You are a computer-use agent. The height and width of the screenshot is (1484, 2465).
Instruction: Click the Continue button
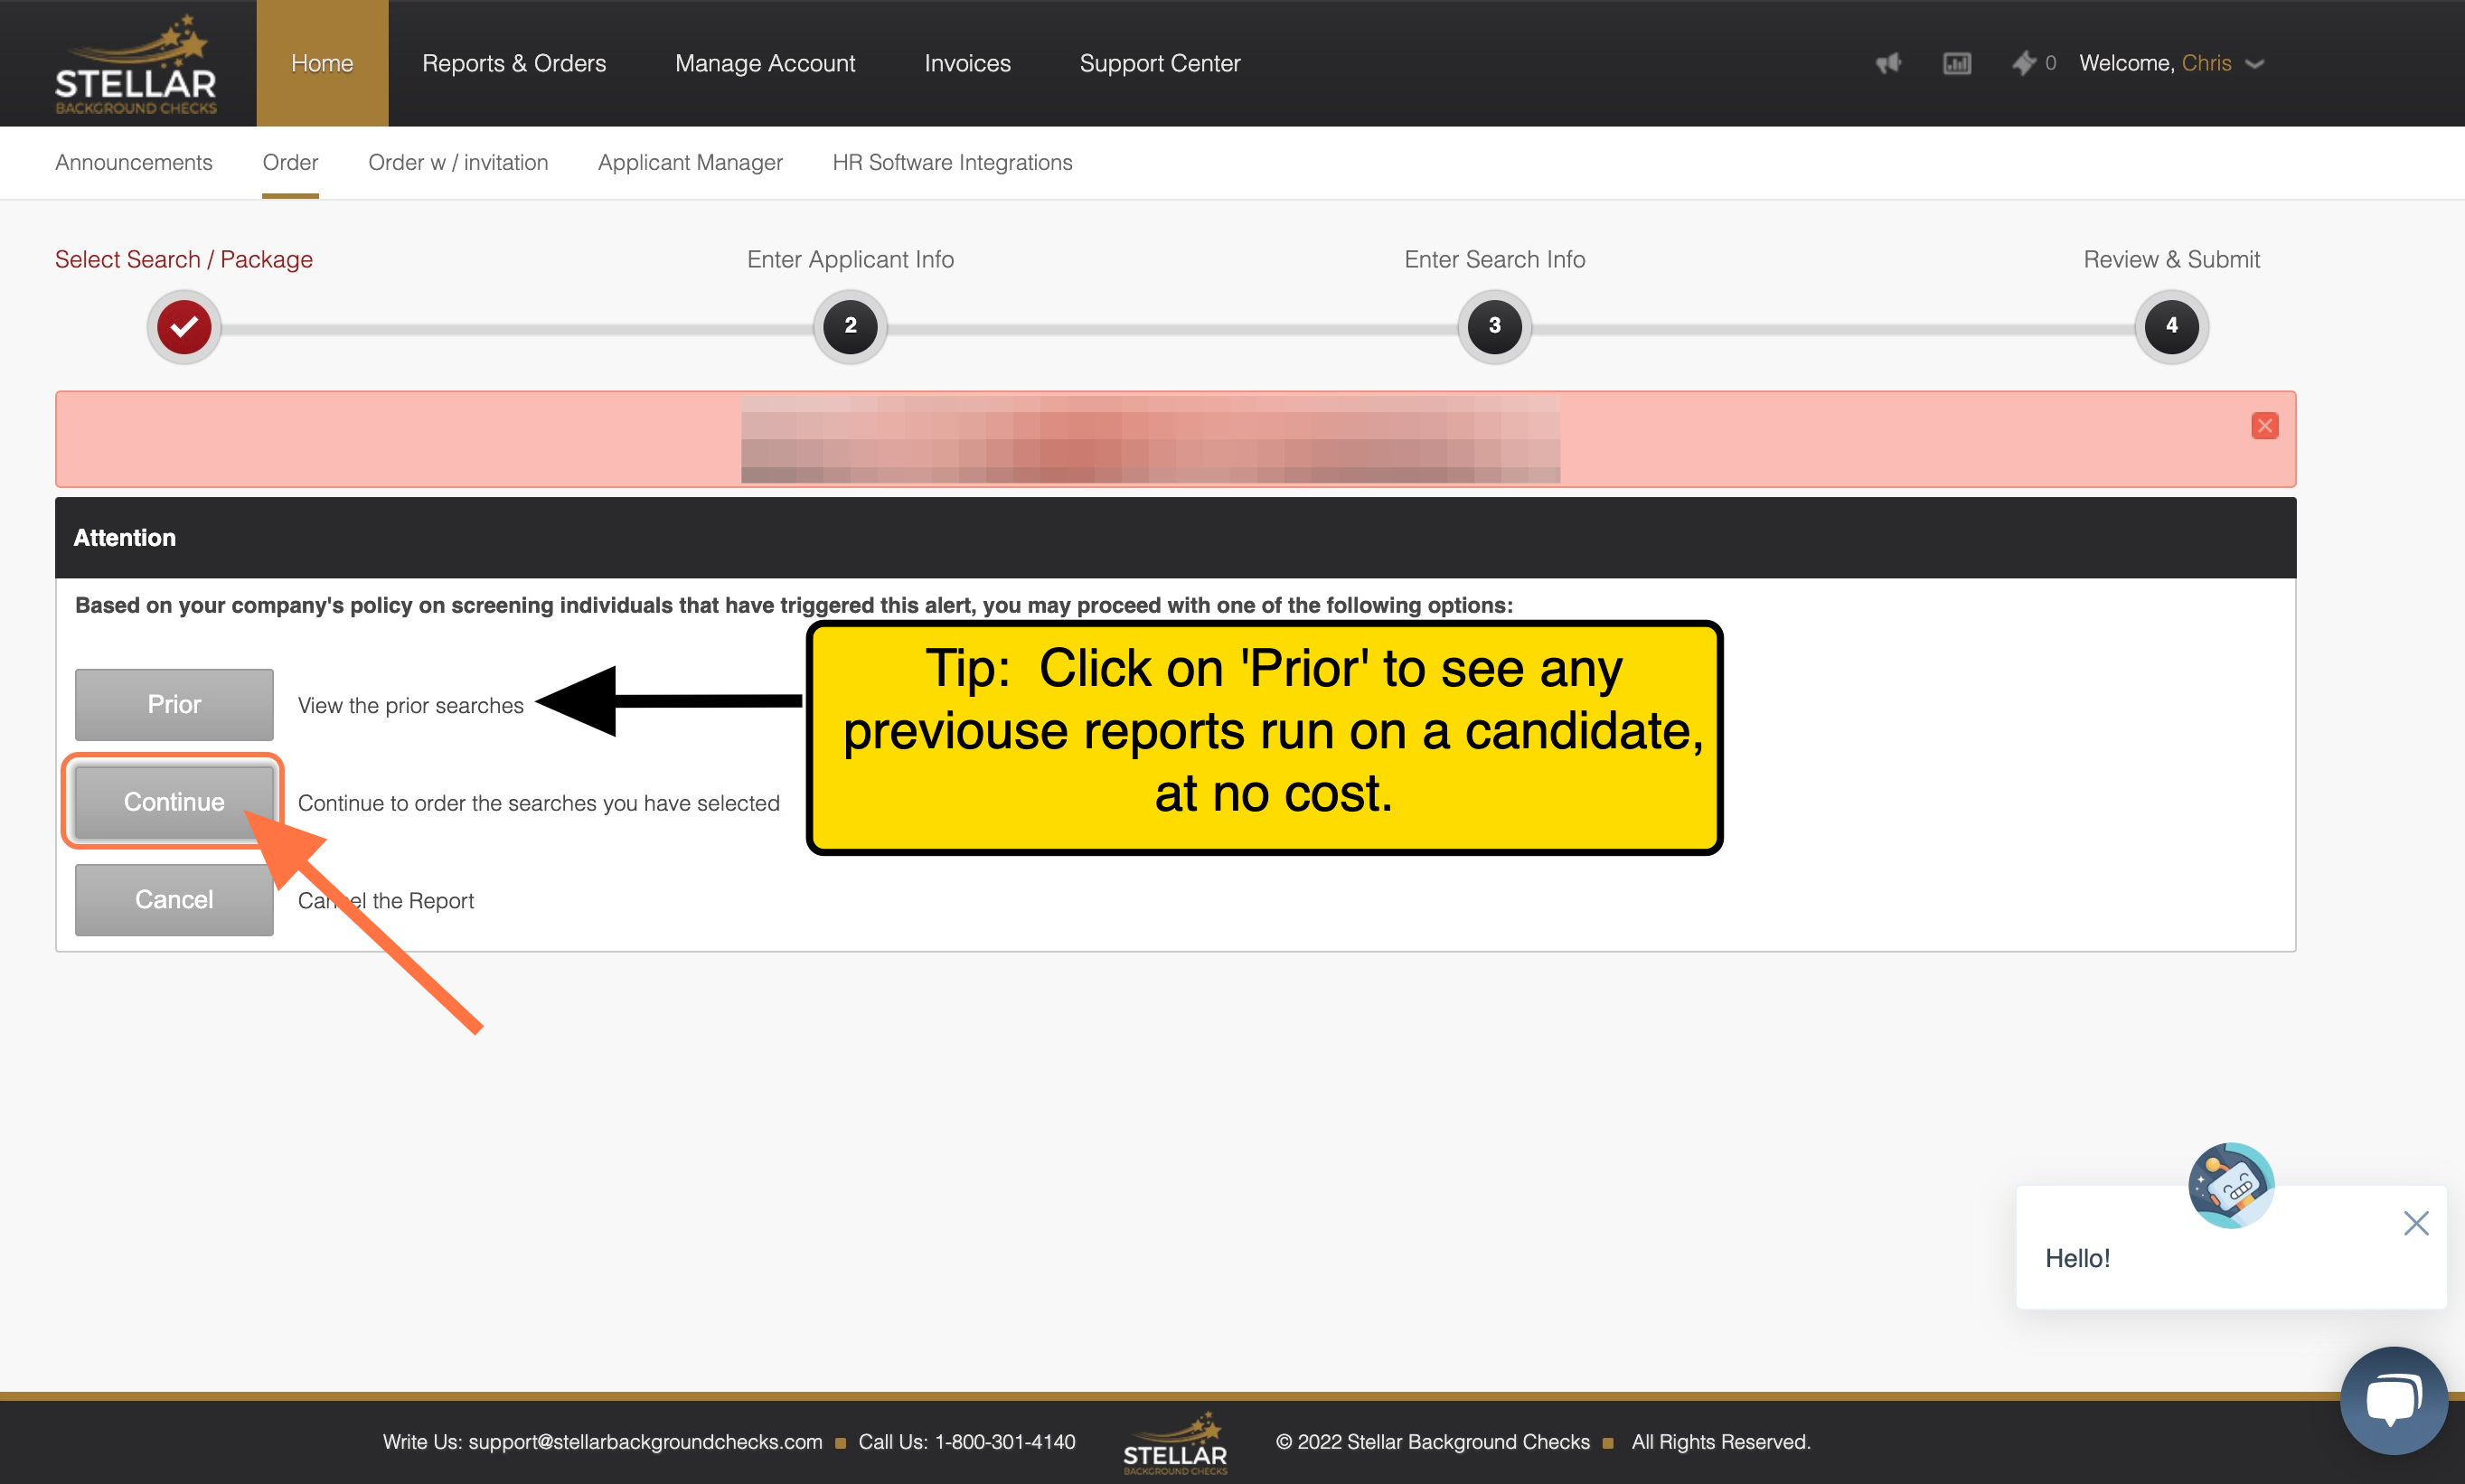pyautogui.click(x=174, y=802)
